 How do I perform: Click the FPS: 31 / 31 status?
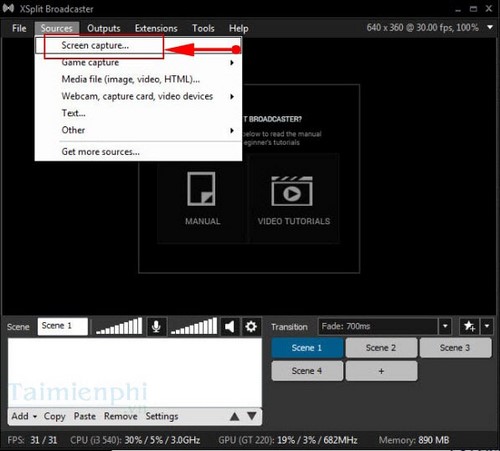click(32, 440)
